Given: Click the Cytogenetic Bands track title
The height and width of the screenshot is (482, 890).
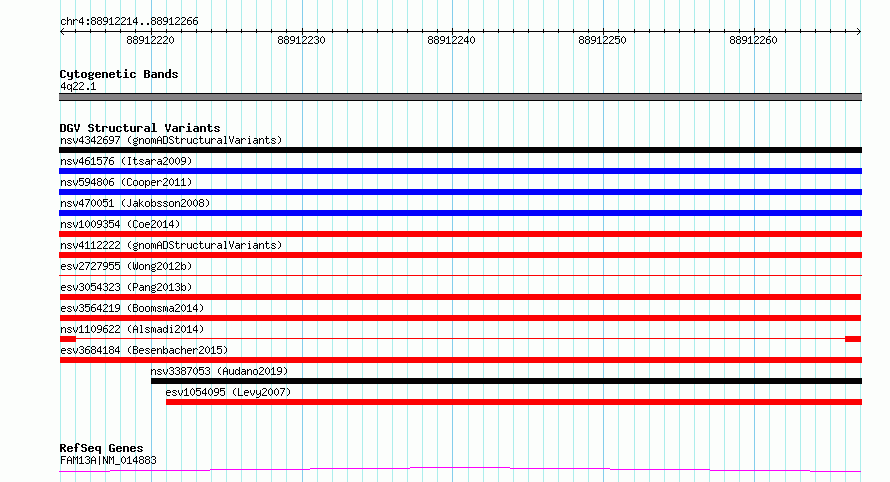Looking at the screenshot, I should 119,74.
